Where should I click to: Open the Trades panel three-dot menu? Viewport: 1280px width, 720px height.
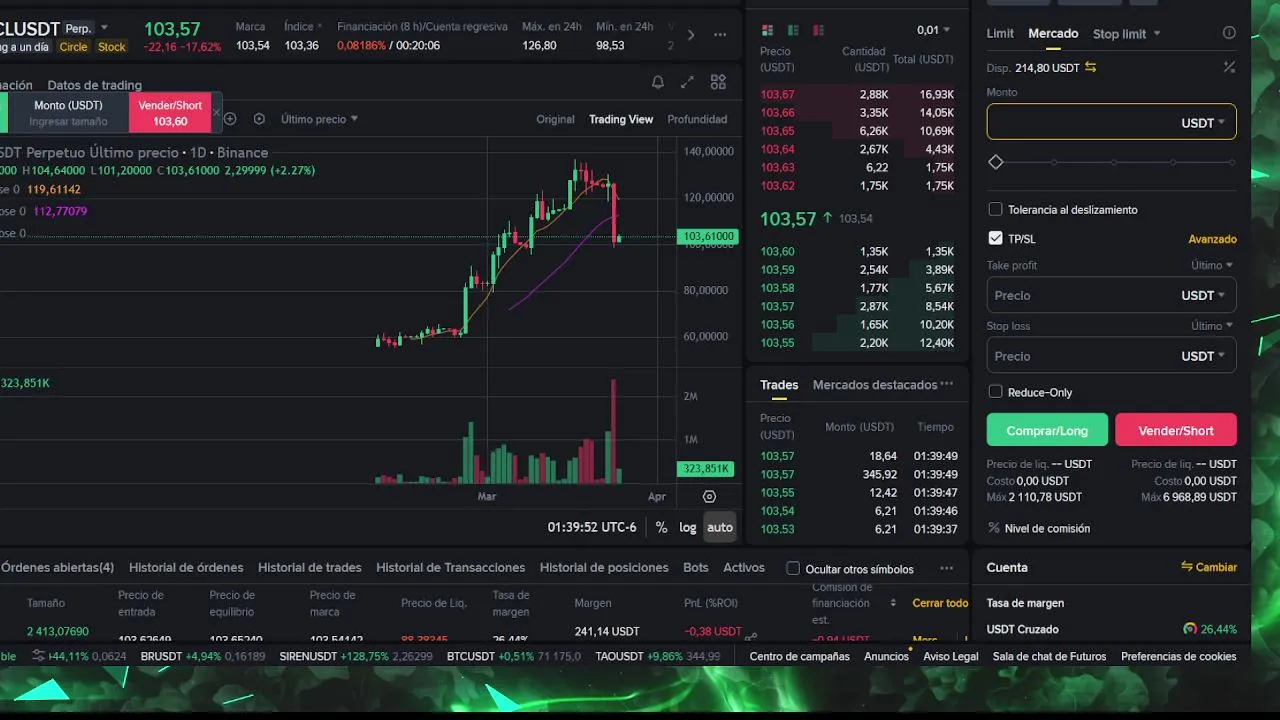pyautogui.click(x=947, y=384)
